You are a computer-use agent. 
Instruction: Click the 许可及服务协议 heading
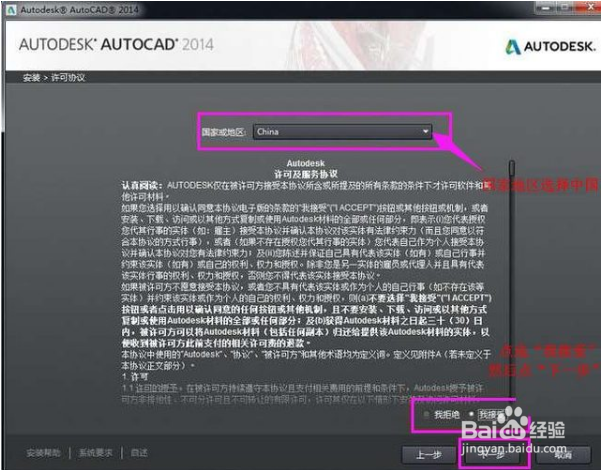pos(306,174)
